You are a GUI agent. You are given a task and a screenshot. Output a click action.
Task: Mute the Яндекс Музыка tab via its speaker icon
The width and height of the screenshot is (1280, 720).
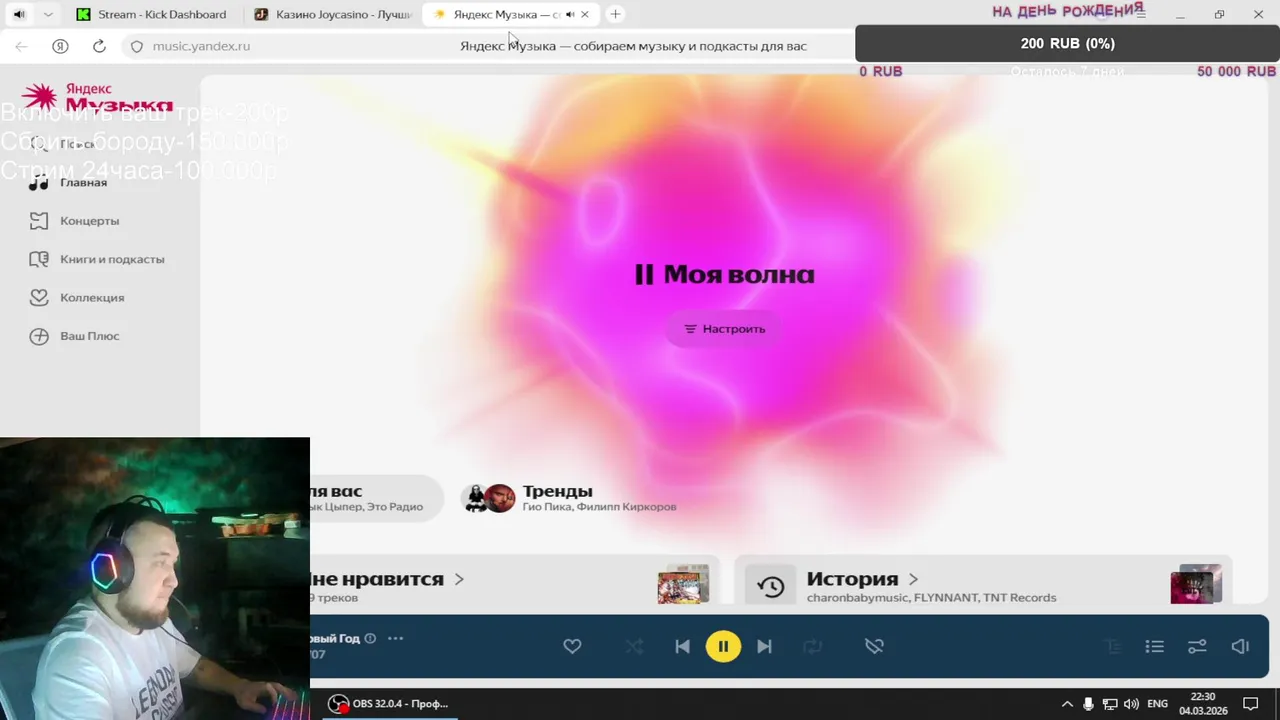570,14
